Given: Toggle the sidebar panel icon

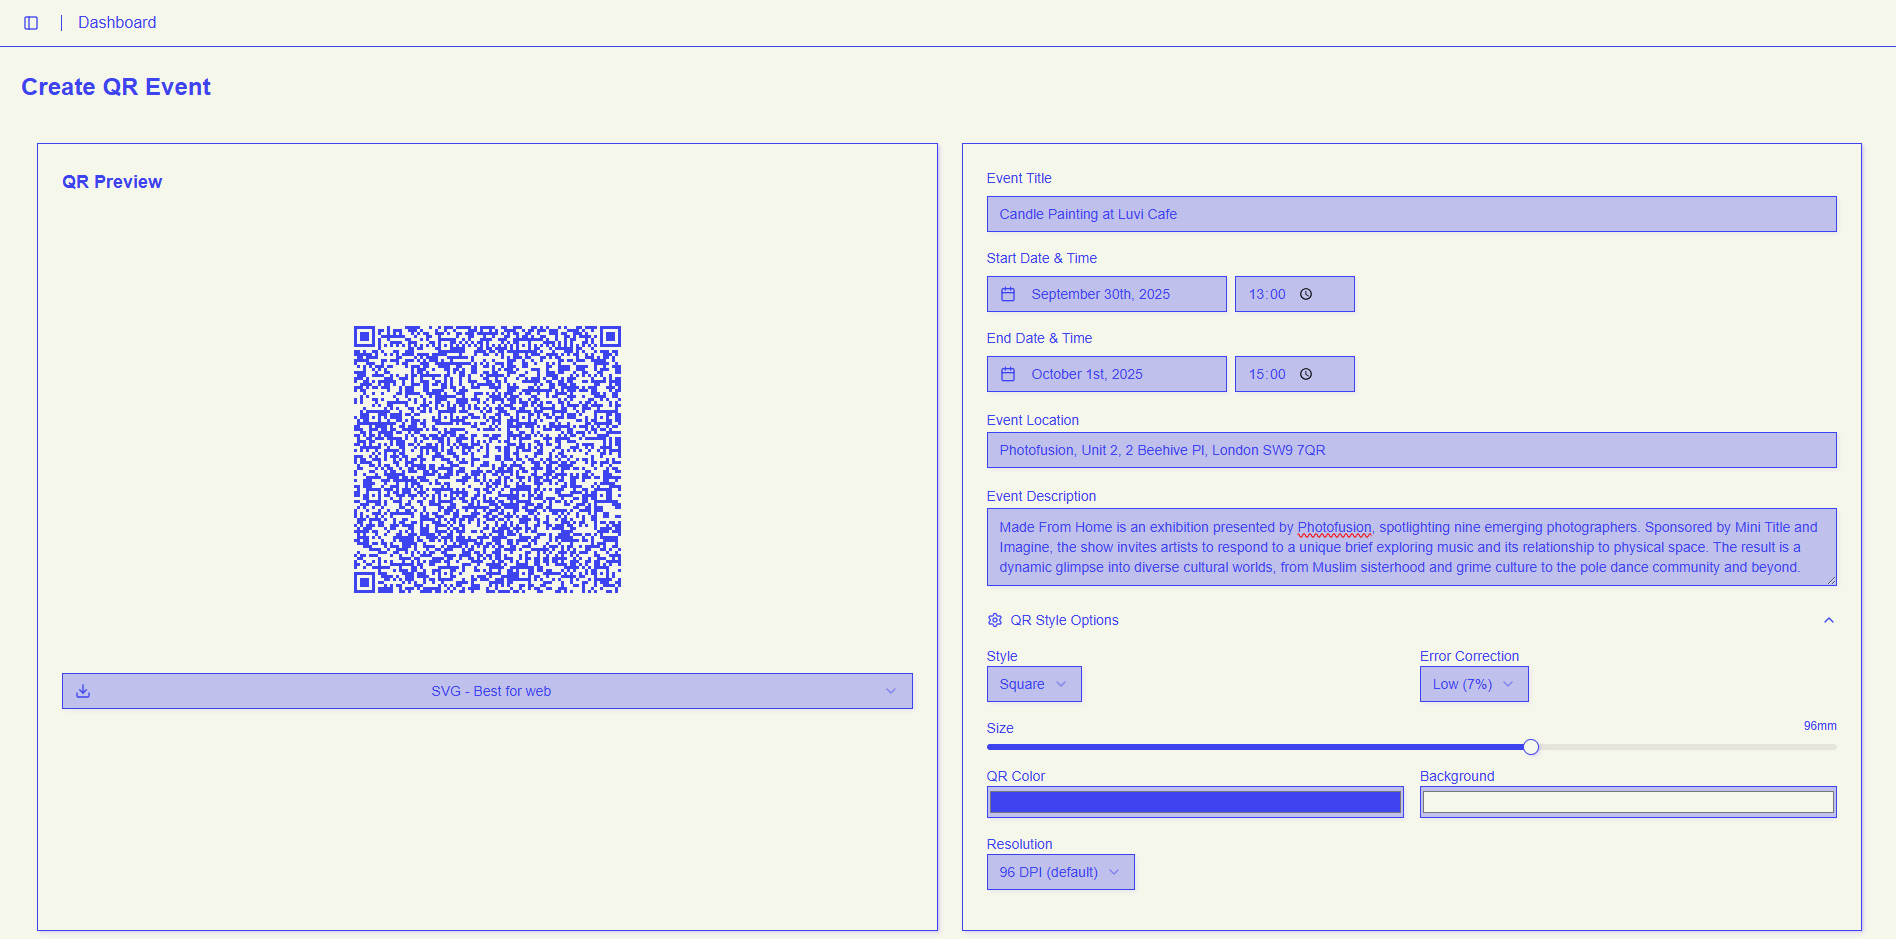Looking at the screenshot, I should tap(31, 23).
